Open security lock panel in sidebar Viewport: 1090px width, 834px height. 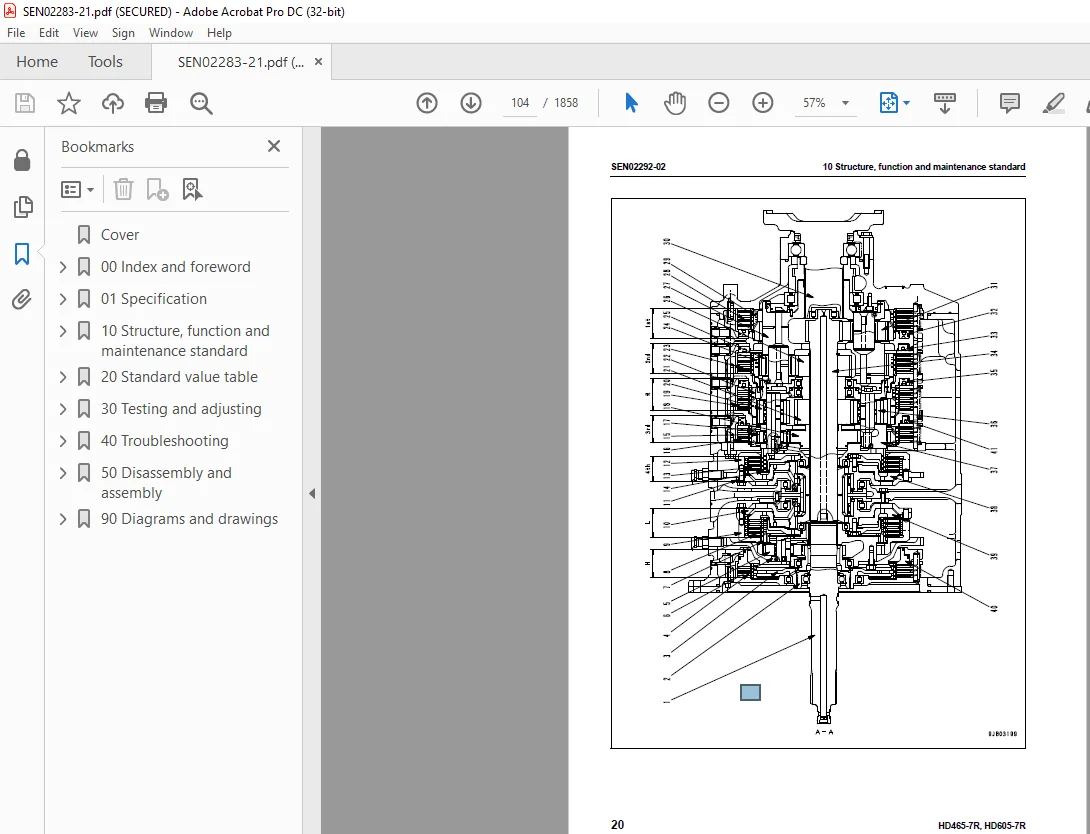(x=22, y=160)
